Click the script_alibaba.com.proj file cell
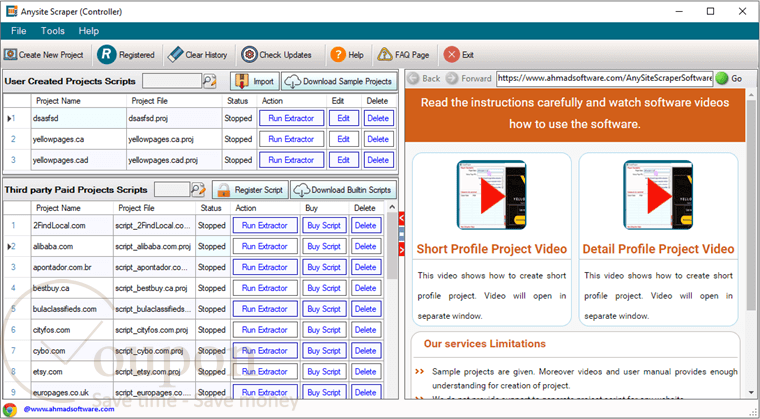 154,246
